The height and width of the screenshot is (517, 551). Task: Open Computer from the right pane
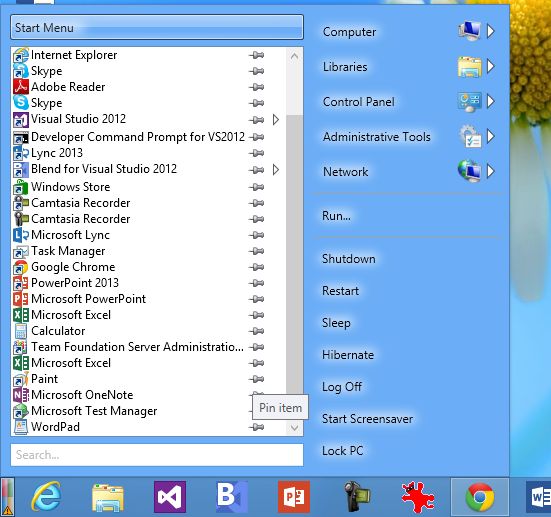pyautogui.click(x=349, y=32)
